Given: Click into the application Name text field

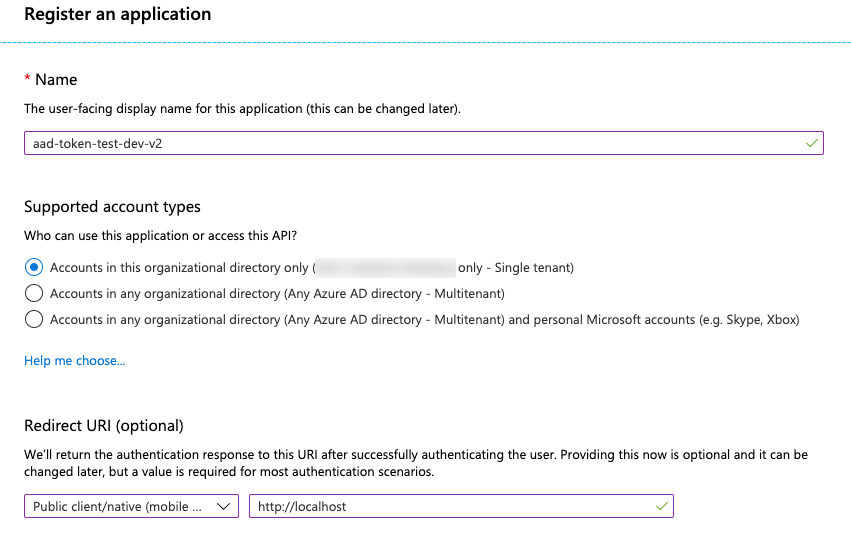Looking at the screenshot, I should point(400,144).
